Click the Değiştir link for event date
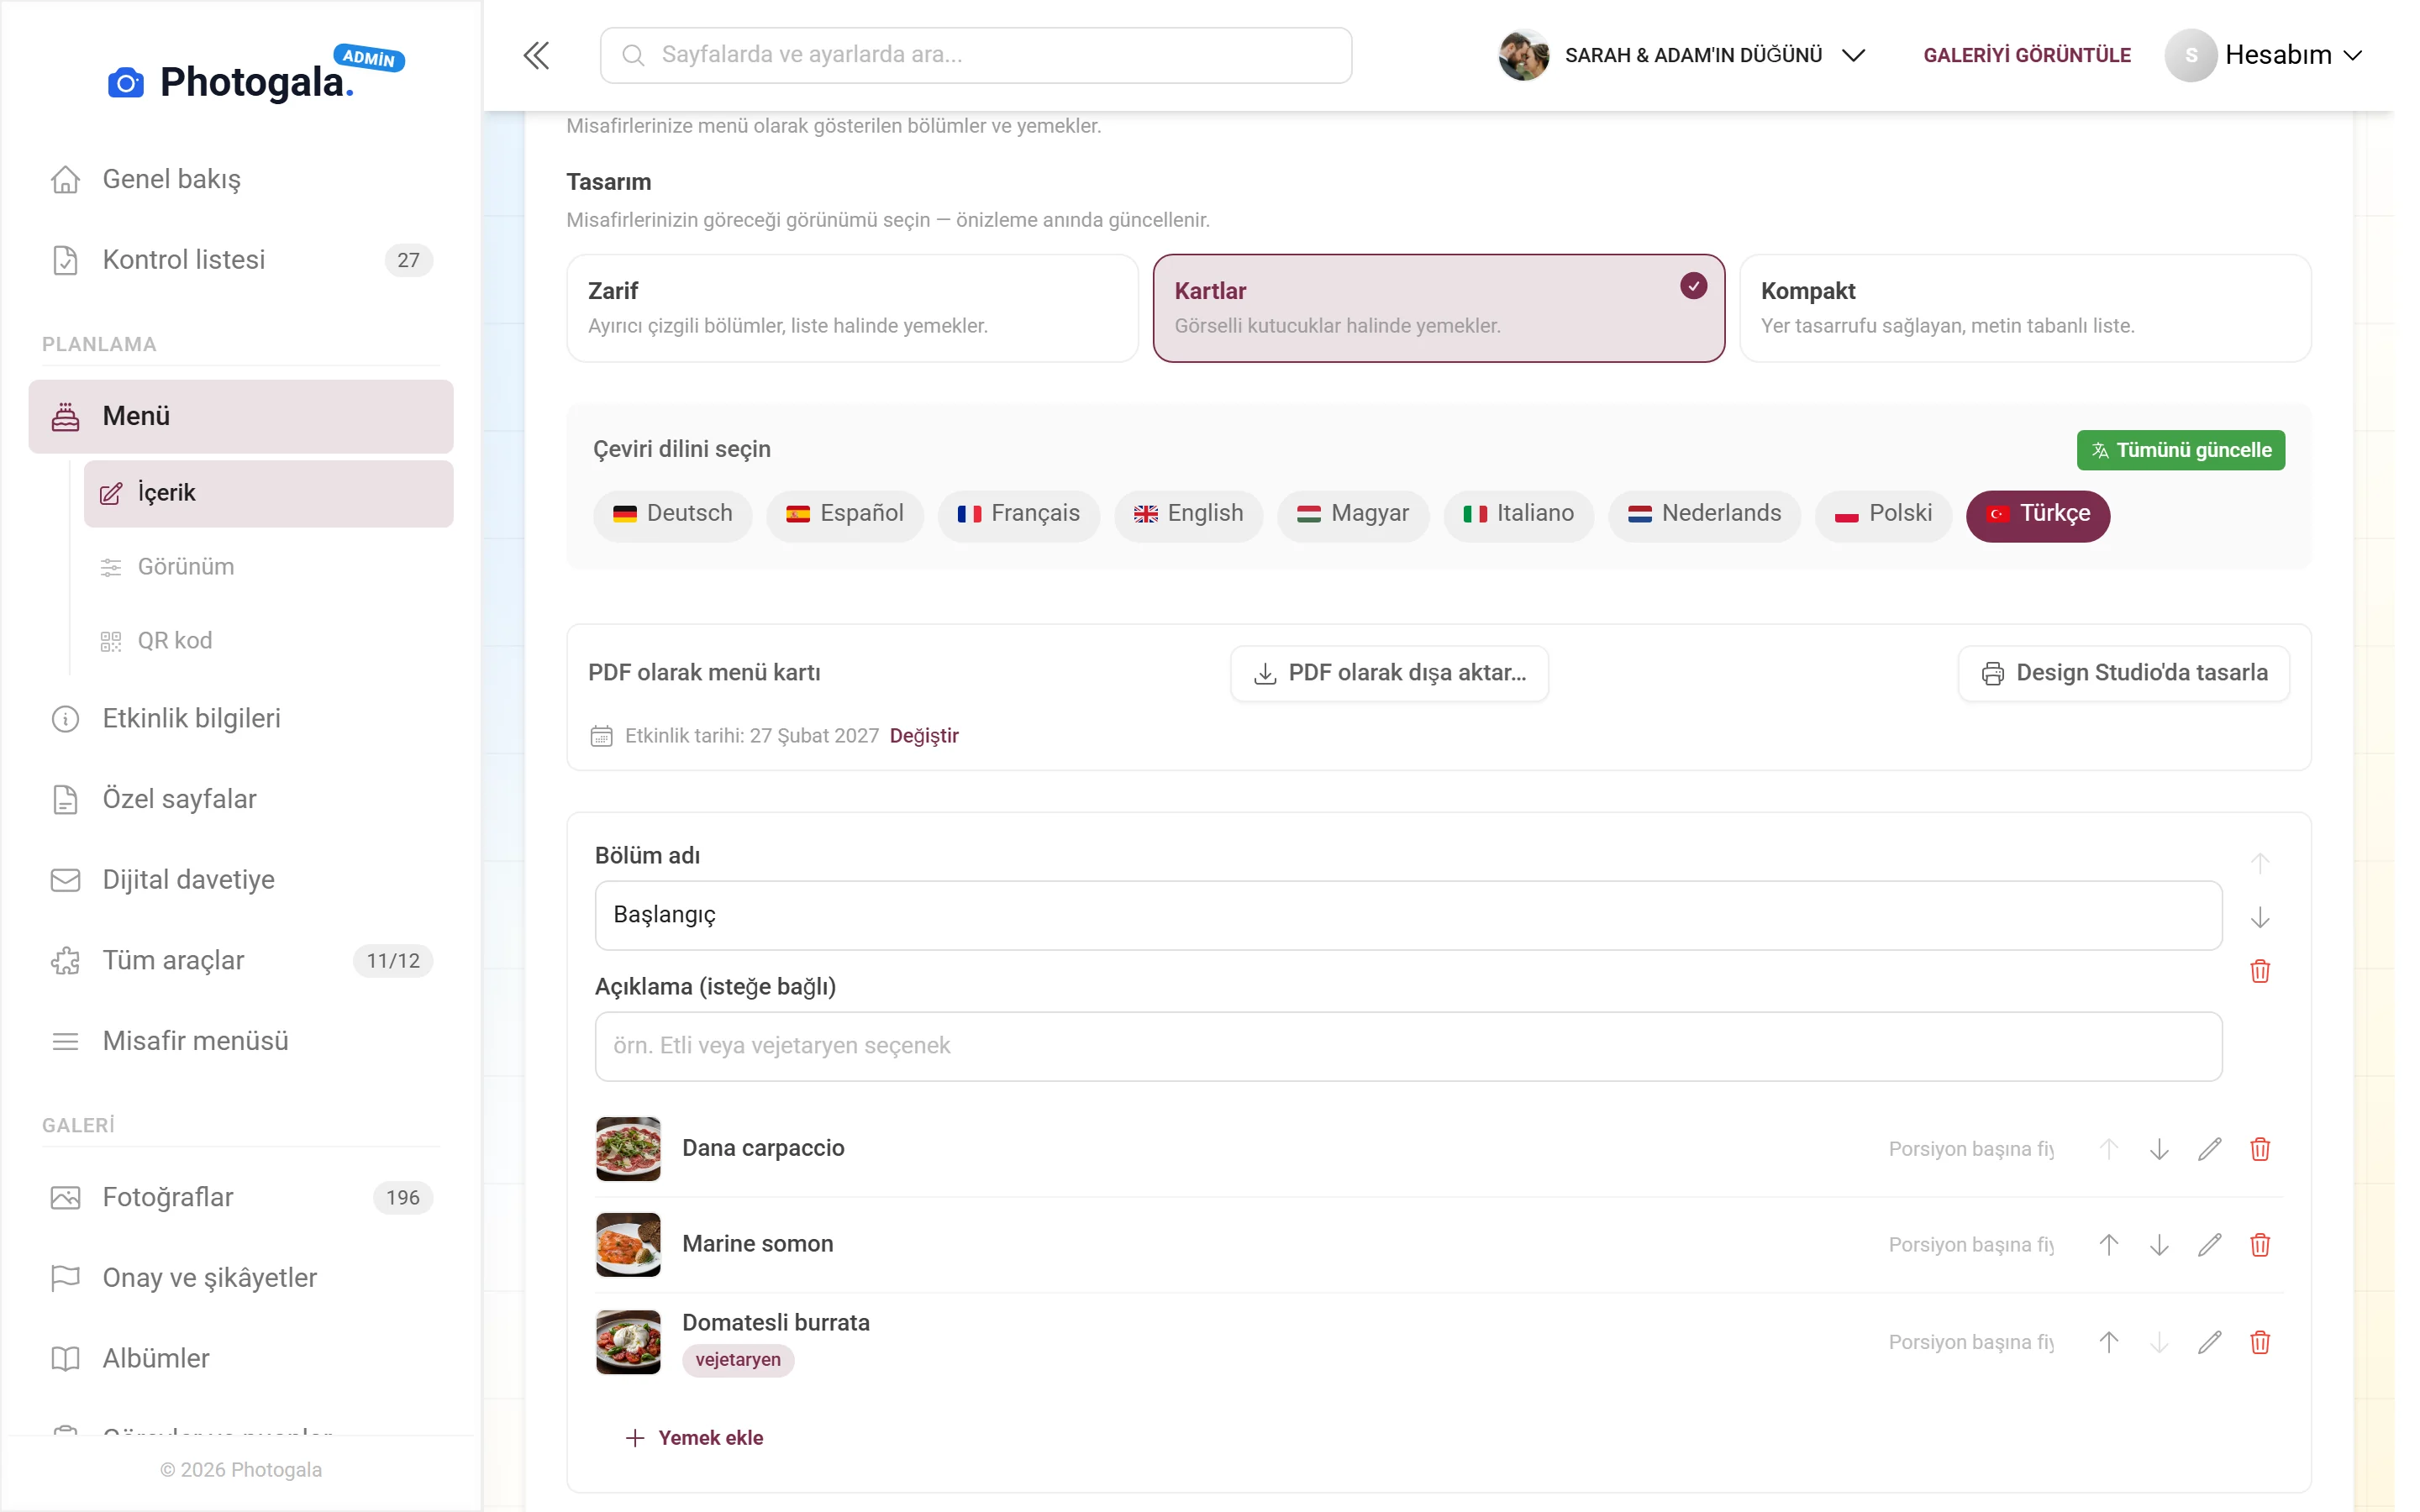Viewport: 2420px width, 1512px height. [923, 736]
